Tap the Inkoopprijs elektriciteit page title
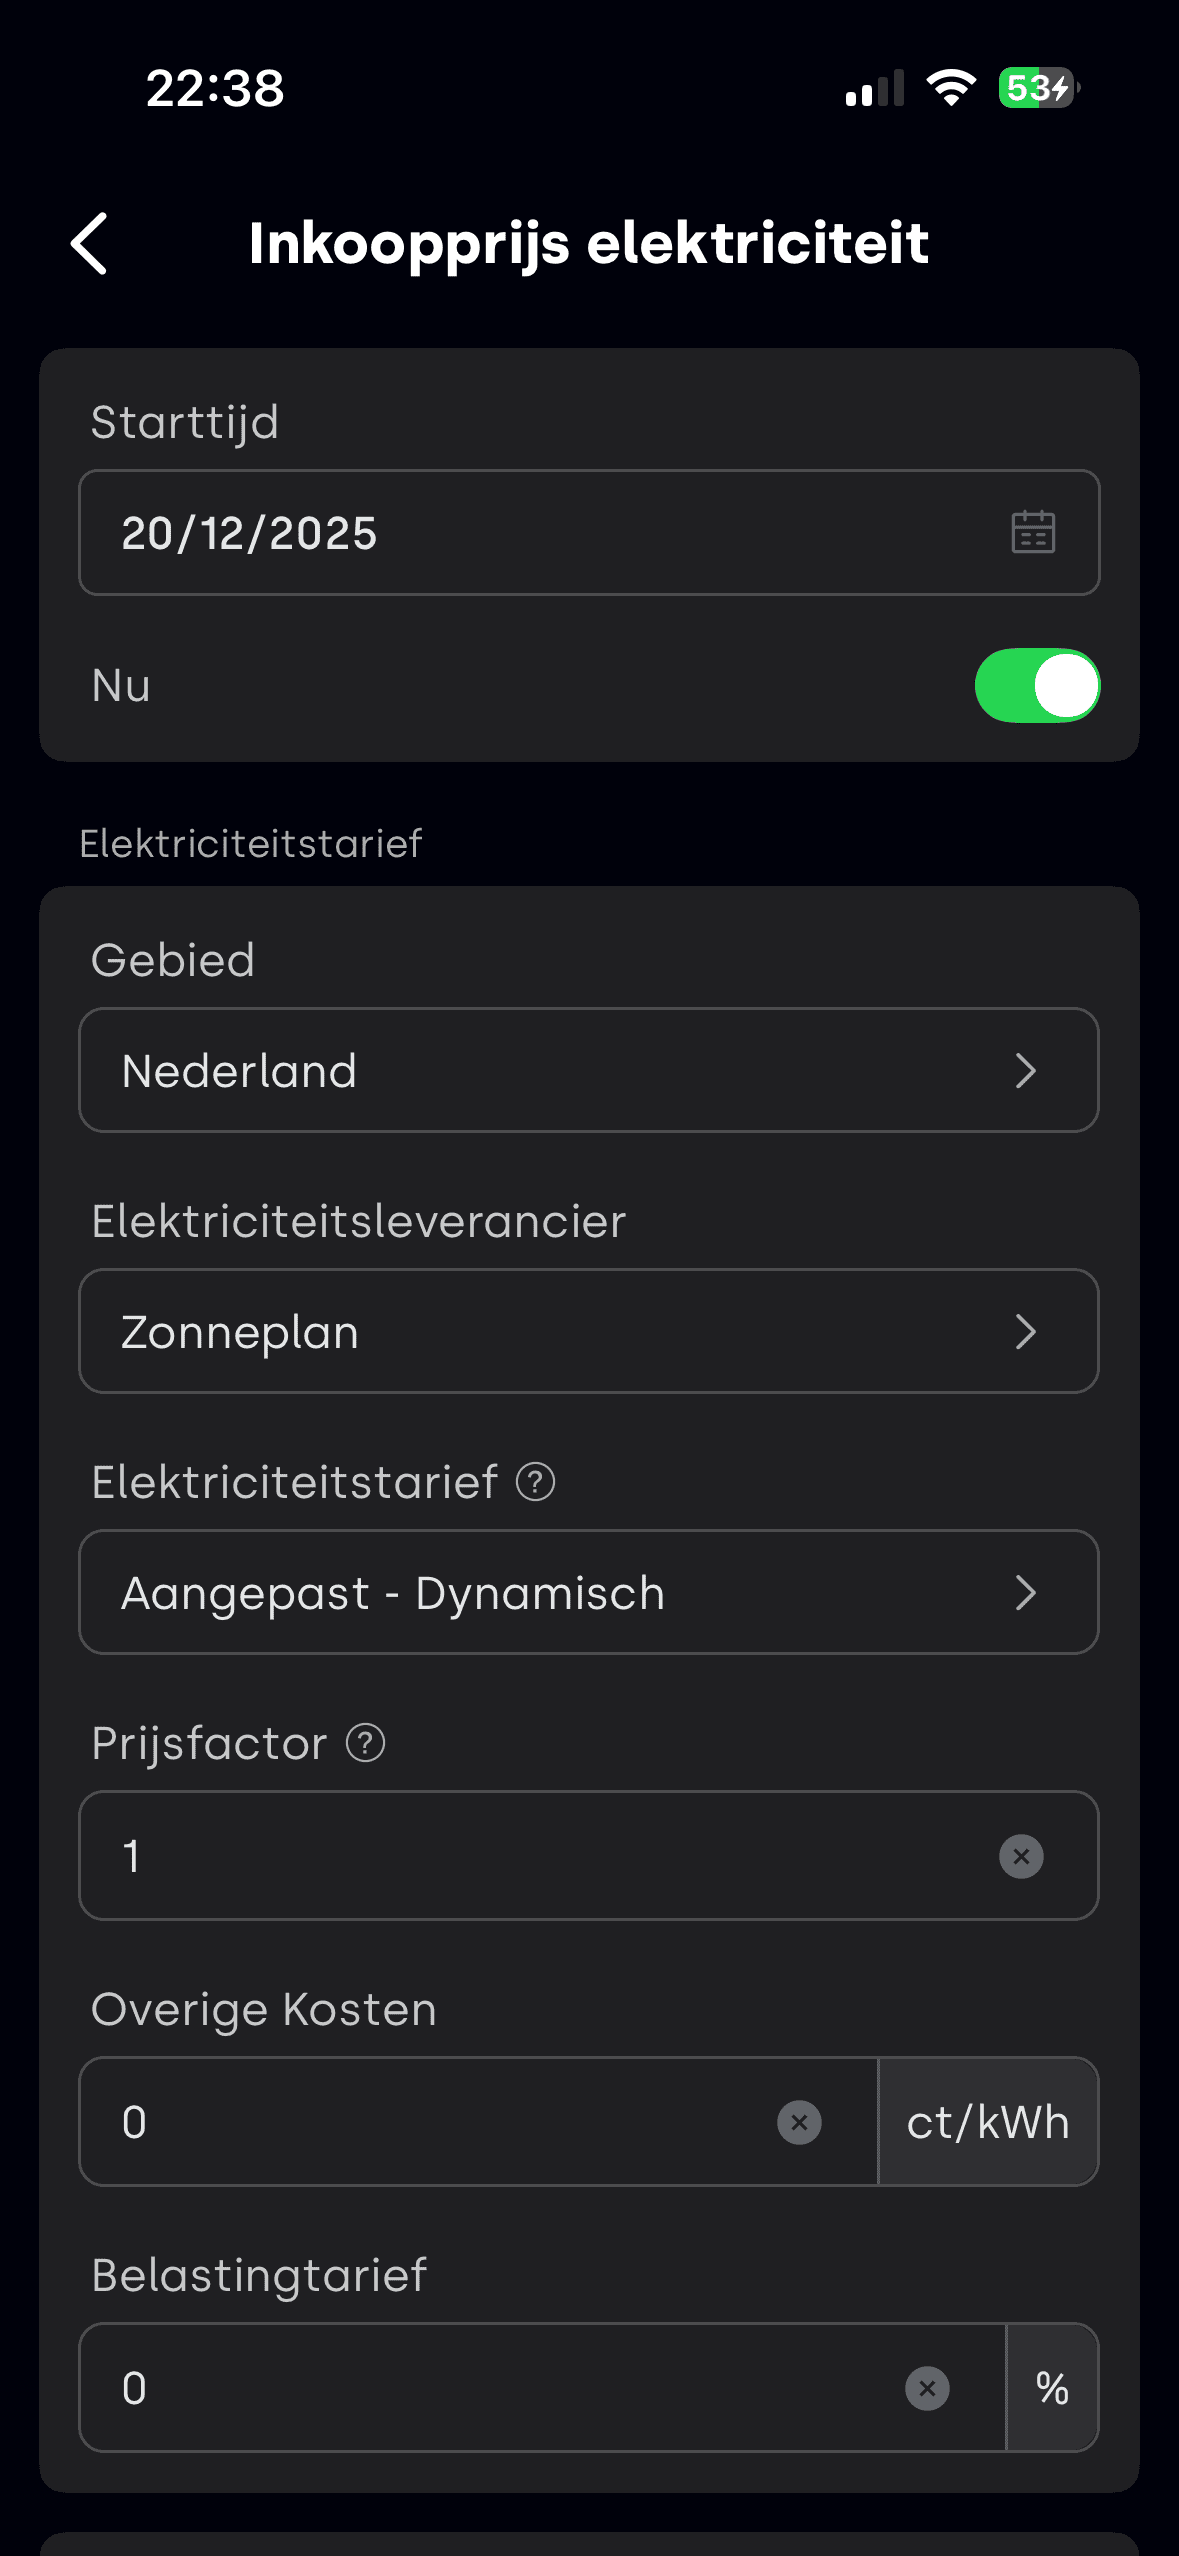This screenshot has height=2556, width=1179. 588,243
